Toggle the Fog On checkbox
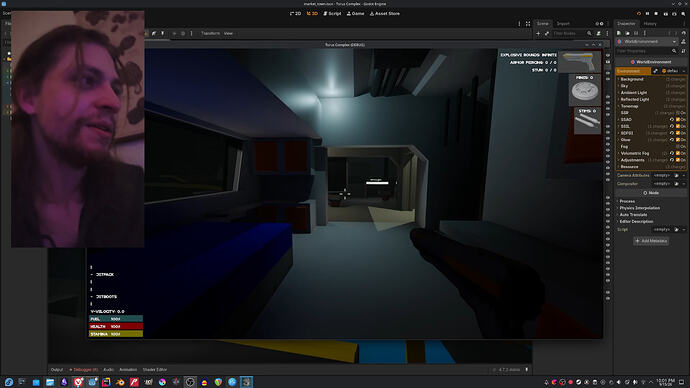Screen dimensions: 690x388 pos(678,146)
